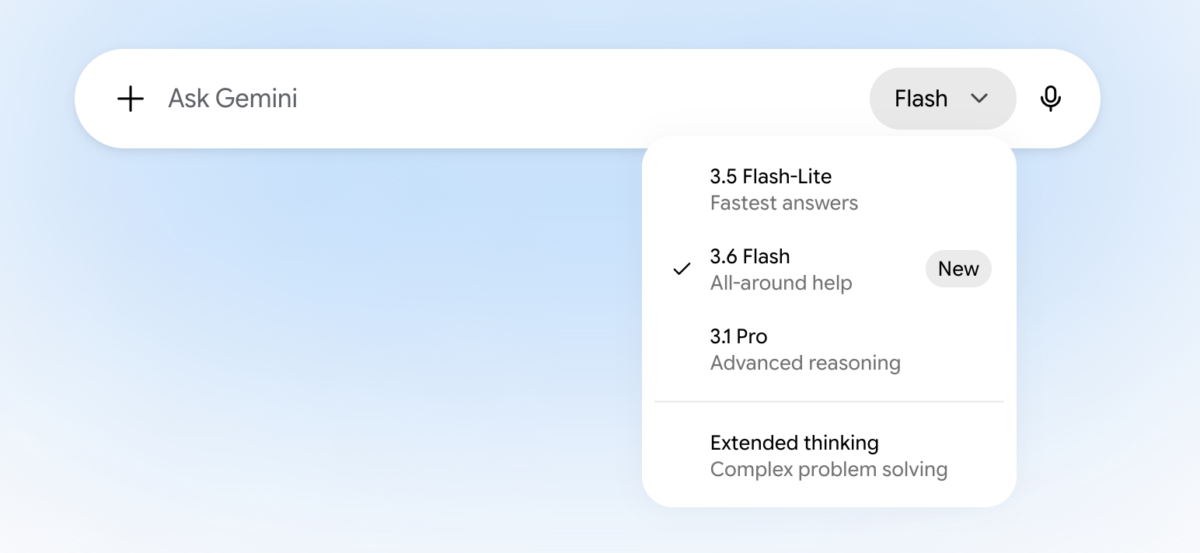Collapse the model menu using the chevron arrow
Screen dimensions: 1200x553
[x=979, y=98]
